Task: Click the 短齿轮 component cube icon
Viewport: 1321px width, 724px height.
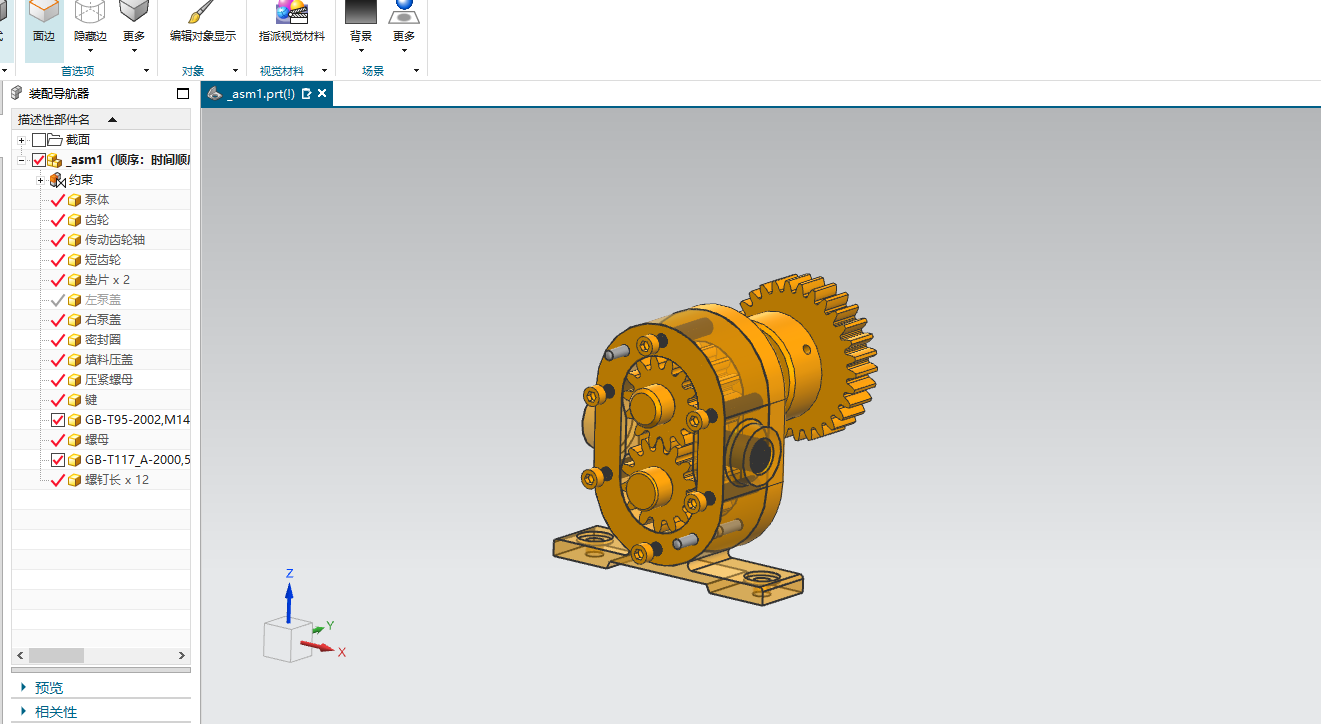Action: [x=74, y=260]
